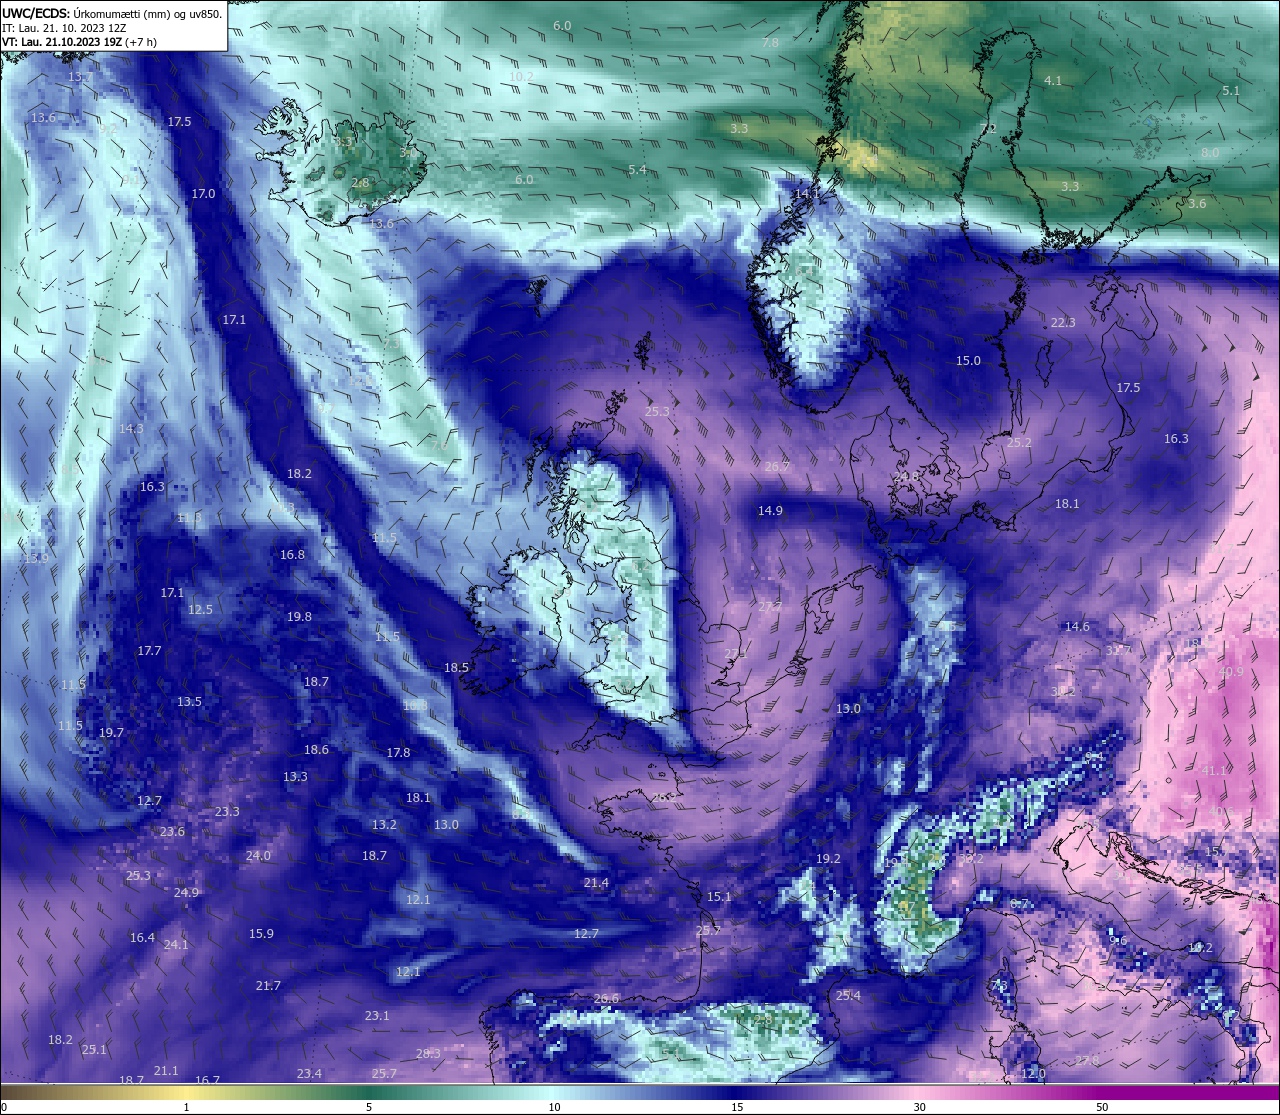This screenshot has height=1115, width=1280.
Task: Click the 13.3 value label
Action: coord(295,777)
